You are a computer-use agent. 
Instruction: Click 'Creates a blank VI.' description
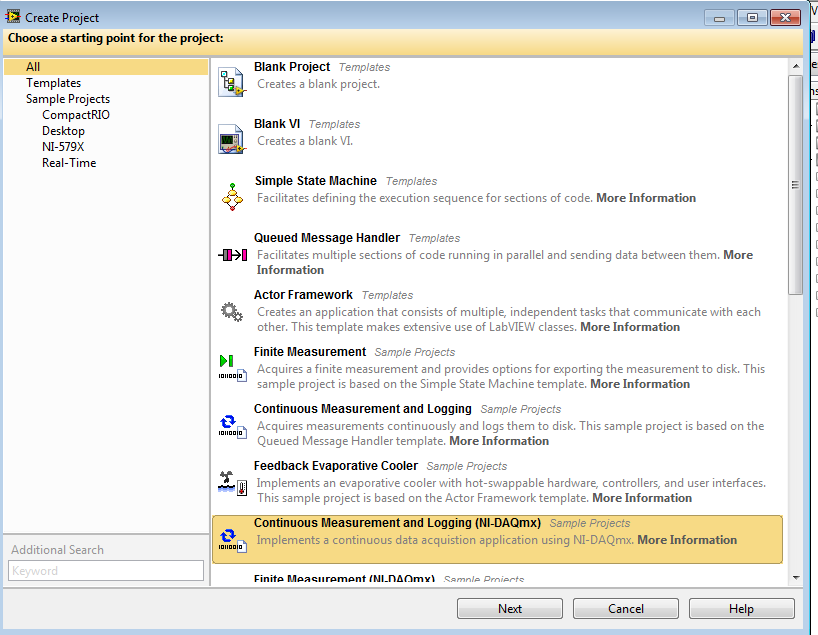[305, 141]
